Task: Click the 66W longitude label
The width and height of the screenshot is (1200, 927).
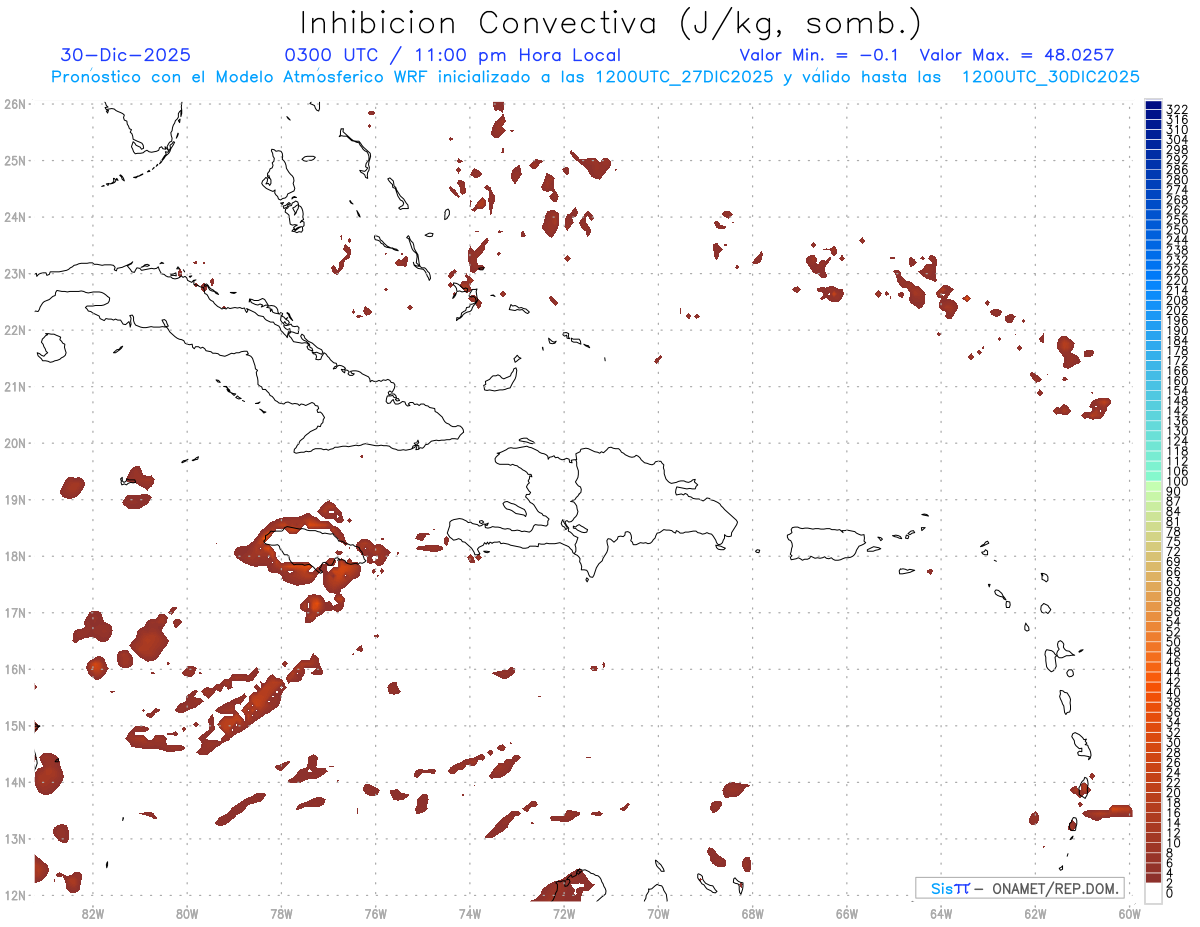Action: [x=847, y=913]
